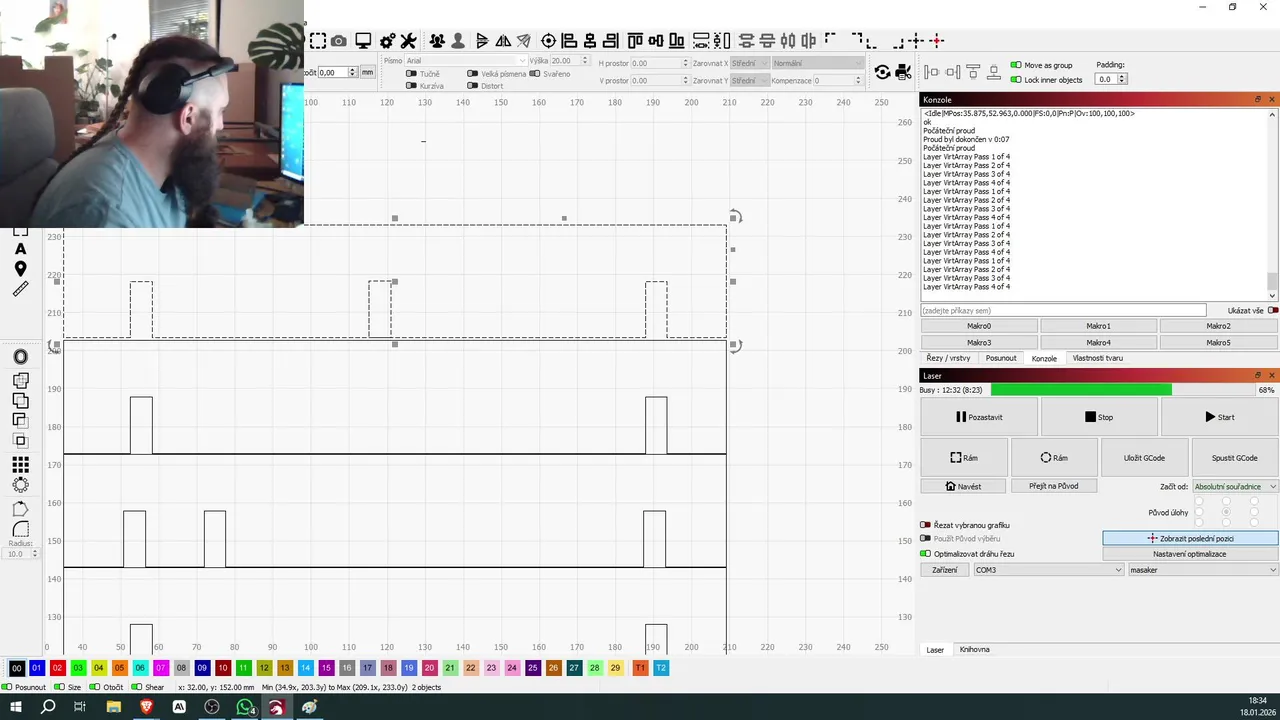Click the weld overlapping squares icon

(x=20, y=380)
